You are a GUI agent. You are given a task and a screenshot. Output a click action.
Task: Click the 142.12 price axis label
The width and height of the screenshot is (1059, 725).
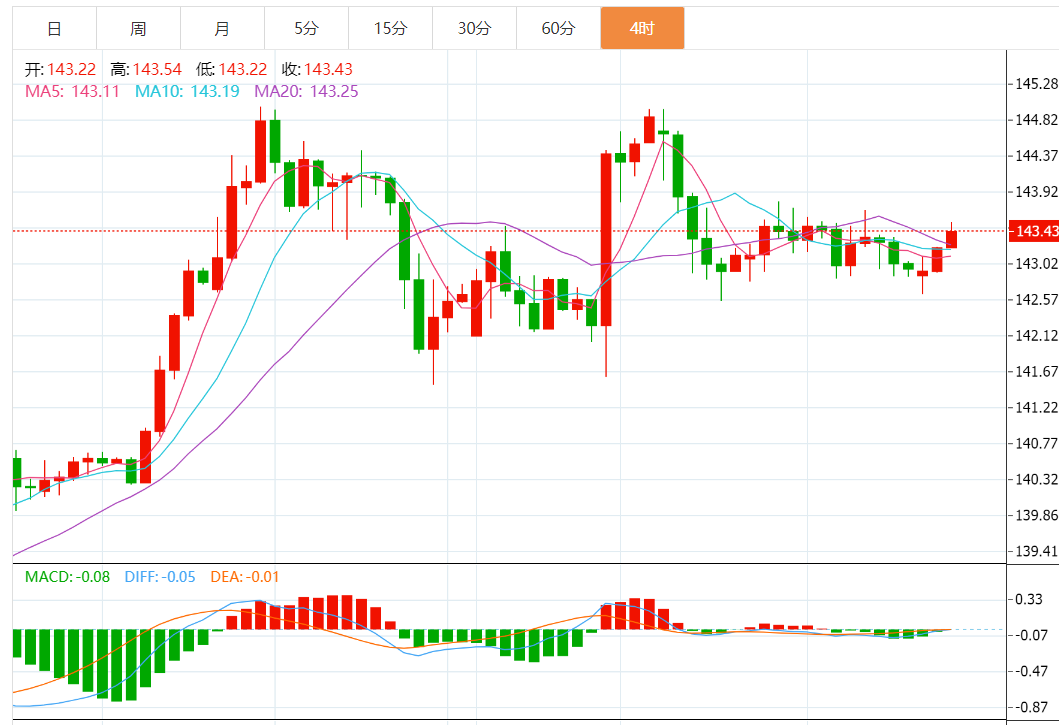tap(1036, 335)
